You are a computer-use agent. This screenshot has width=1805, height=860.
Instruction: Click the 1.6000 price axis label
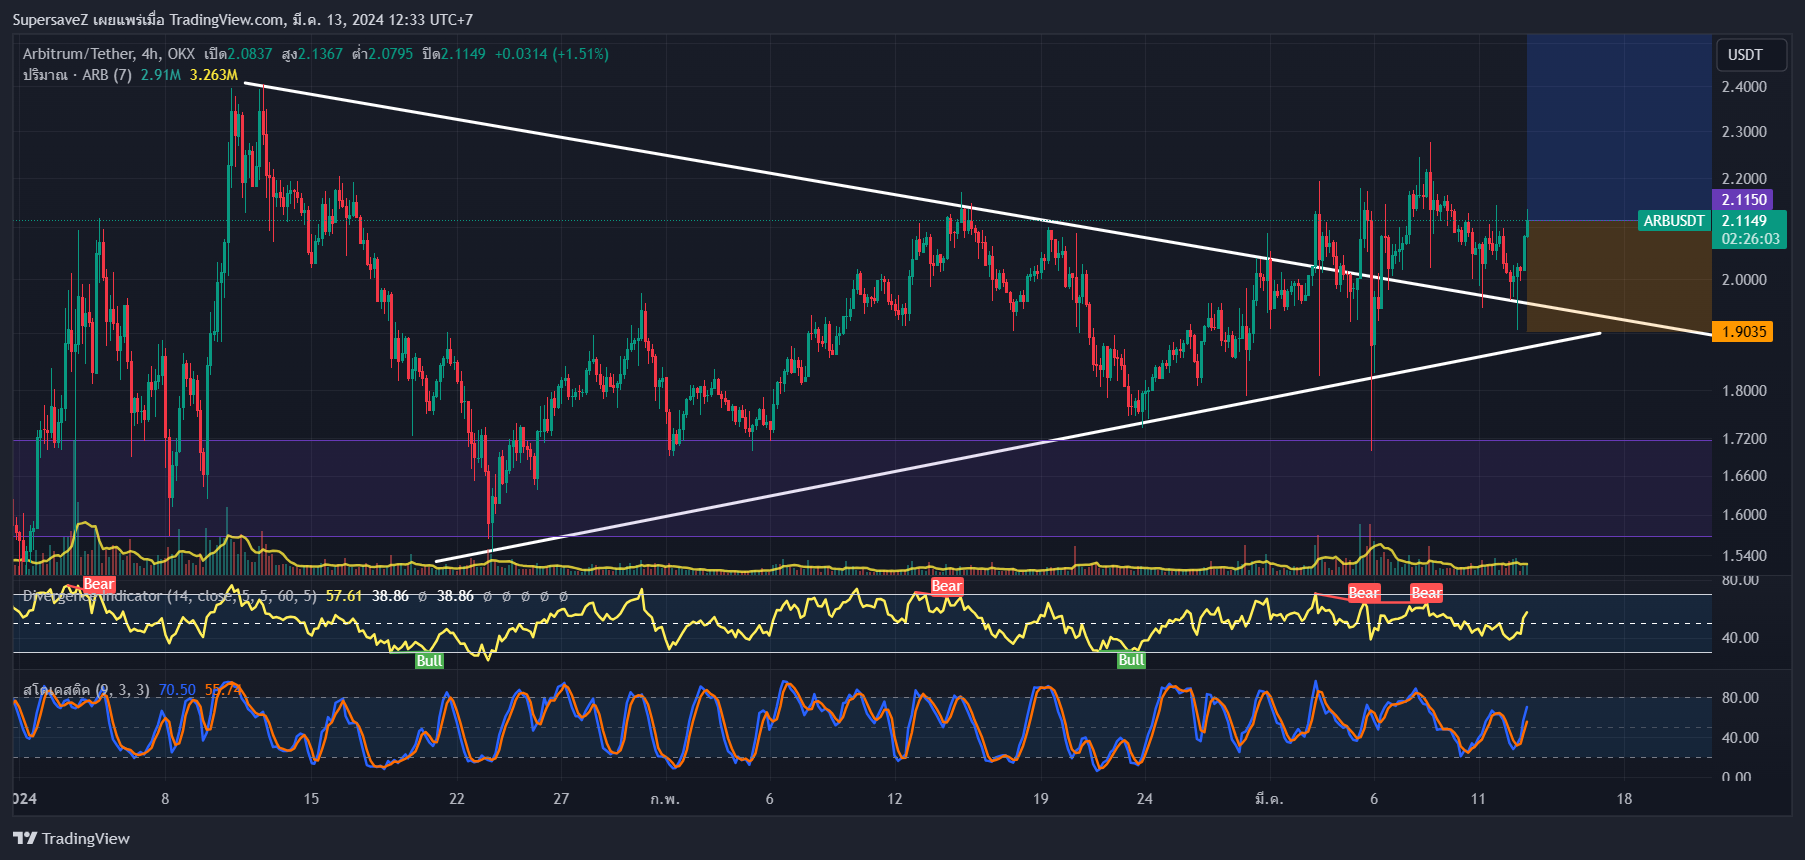coord(1744,515)
